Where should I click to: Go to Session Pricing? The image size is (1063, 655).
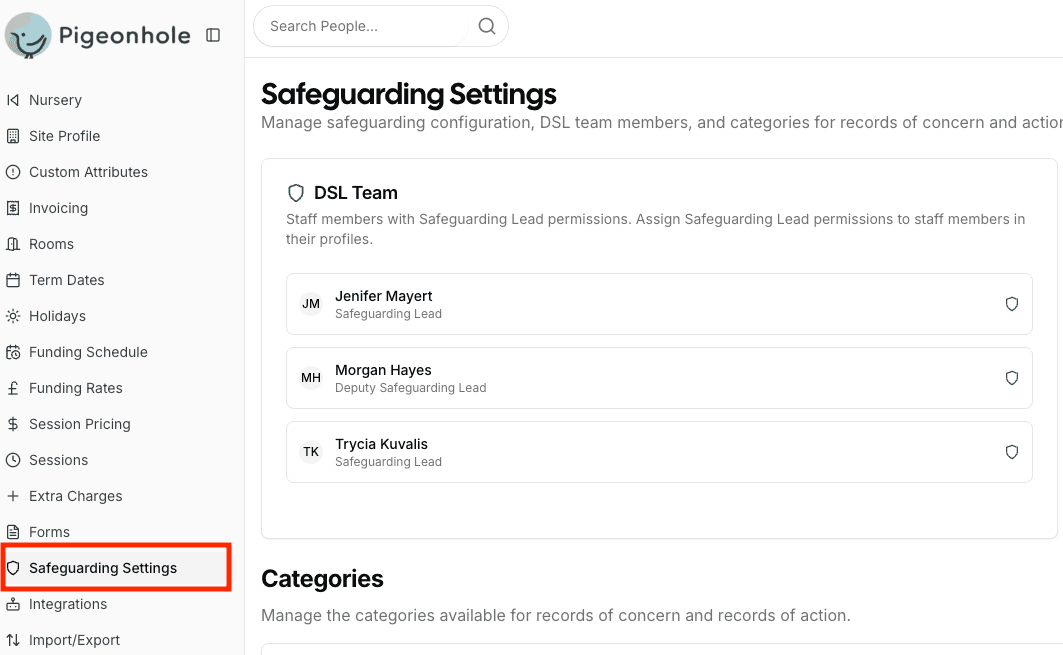pyautogui.click(x=79, y=424)
